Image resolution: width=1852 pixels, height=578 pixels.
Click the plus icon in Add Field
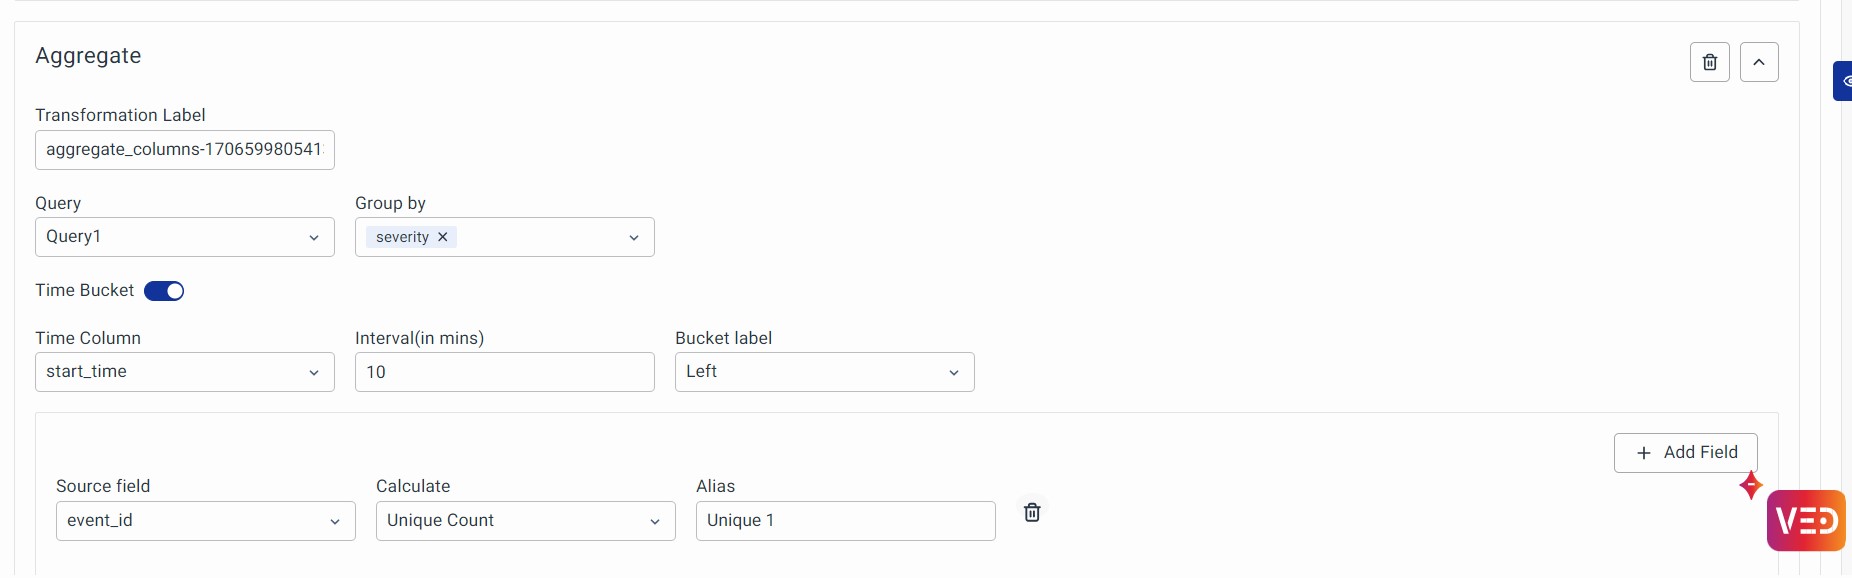click(1643, 453)
